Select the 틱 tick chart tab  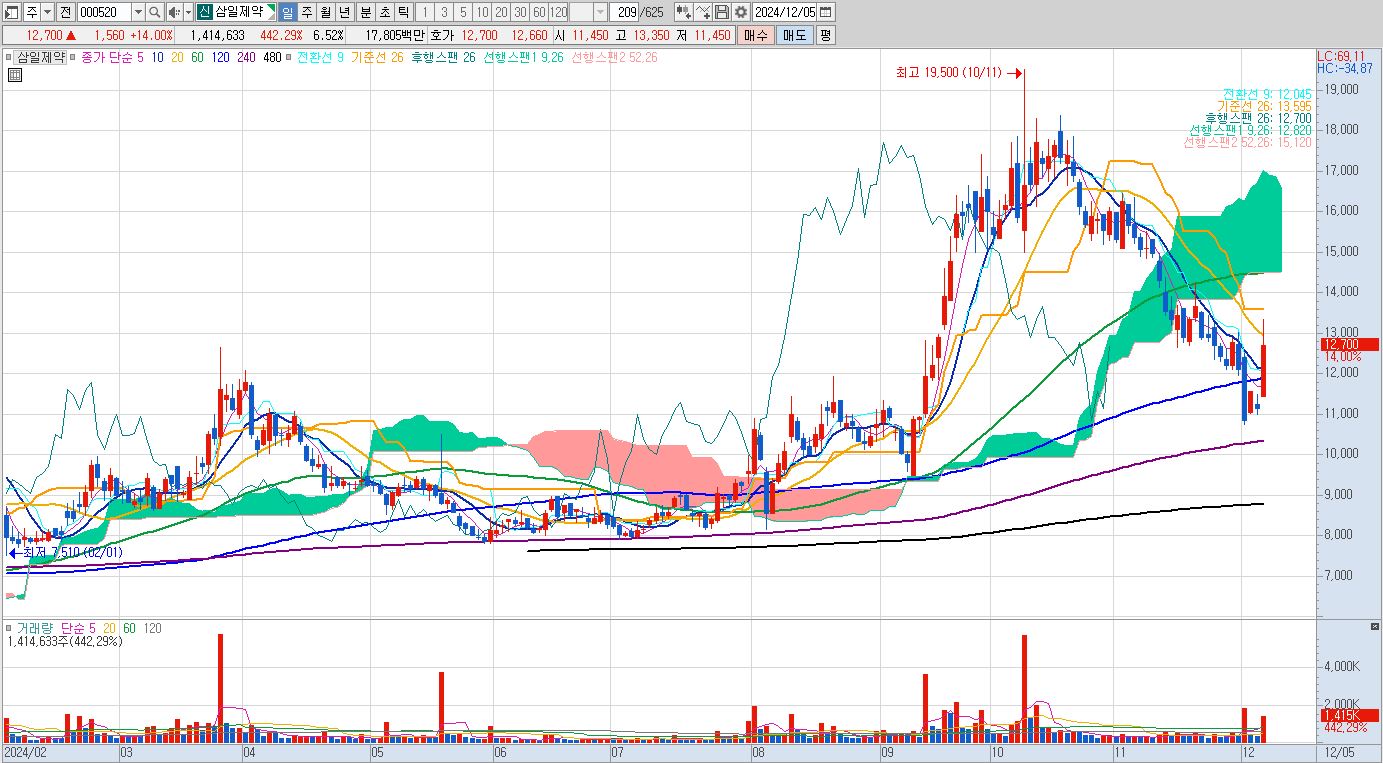(x=403, y=12)
